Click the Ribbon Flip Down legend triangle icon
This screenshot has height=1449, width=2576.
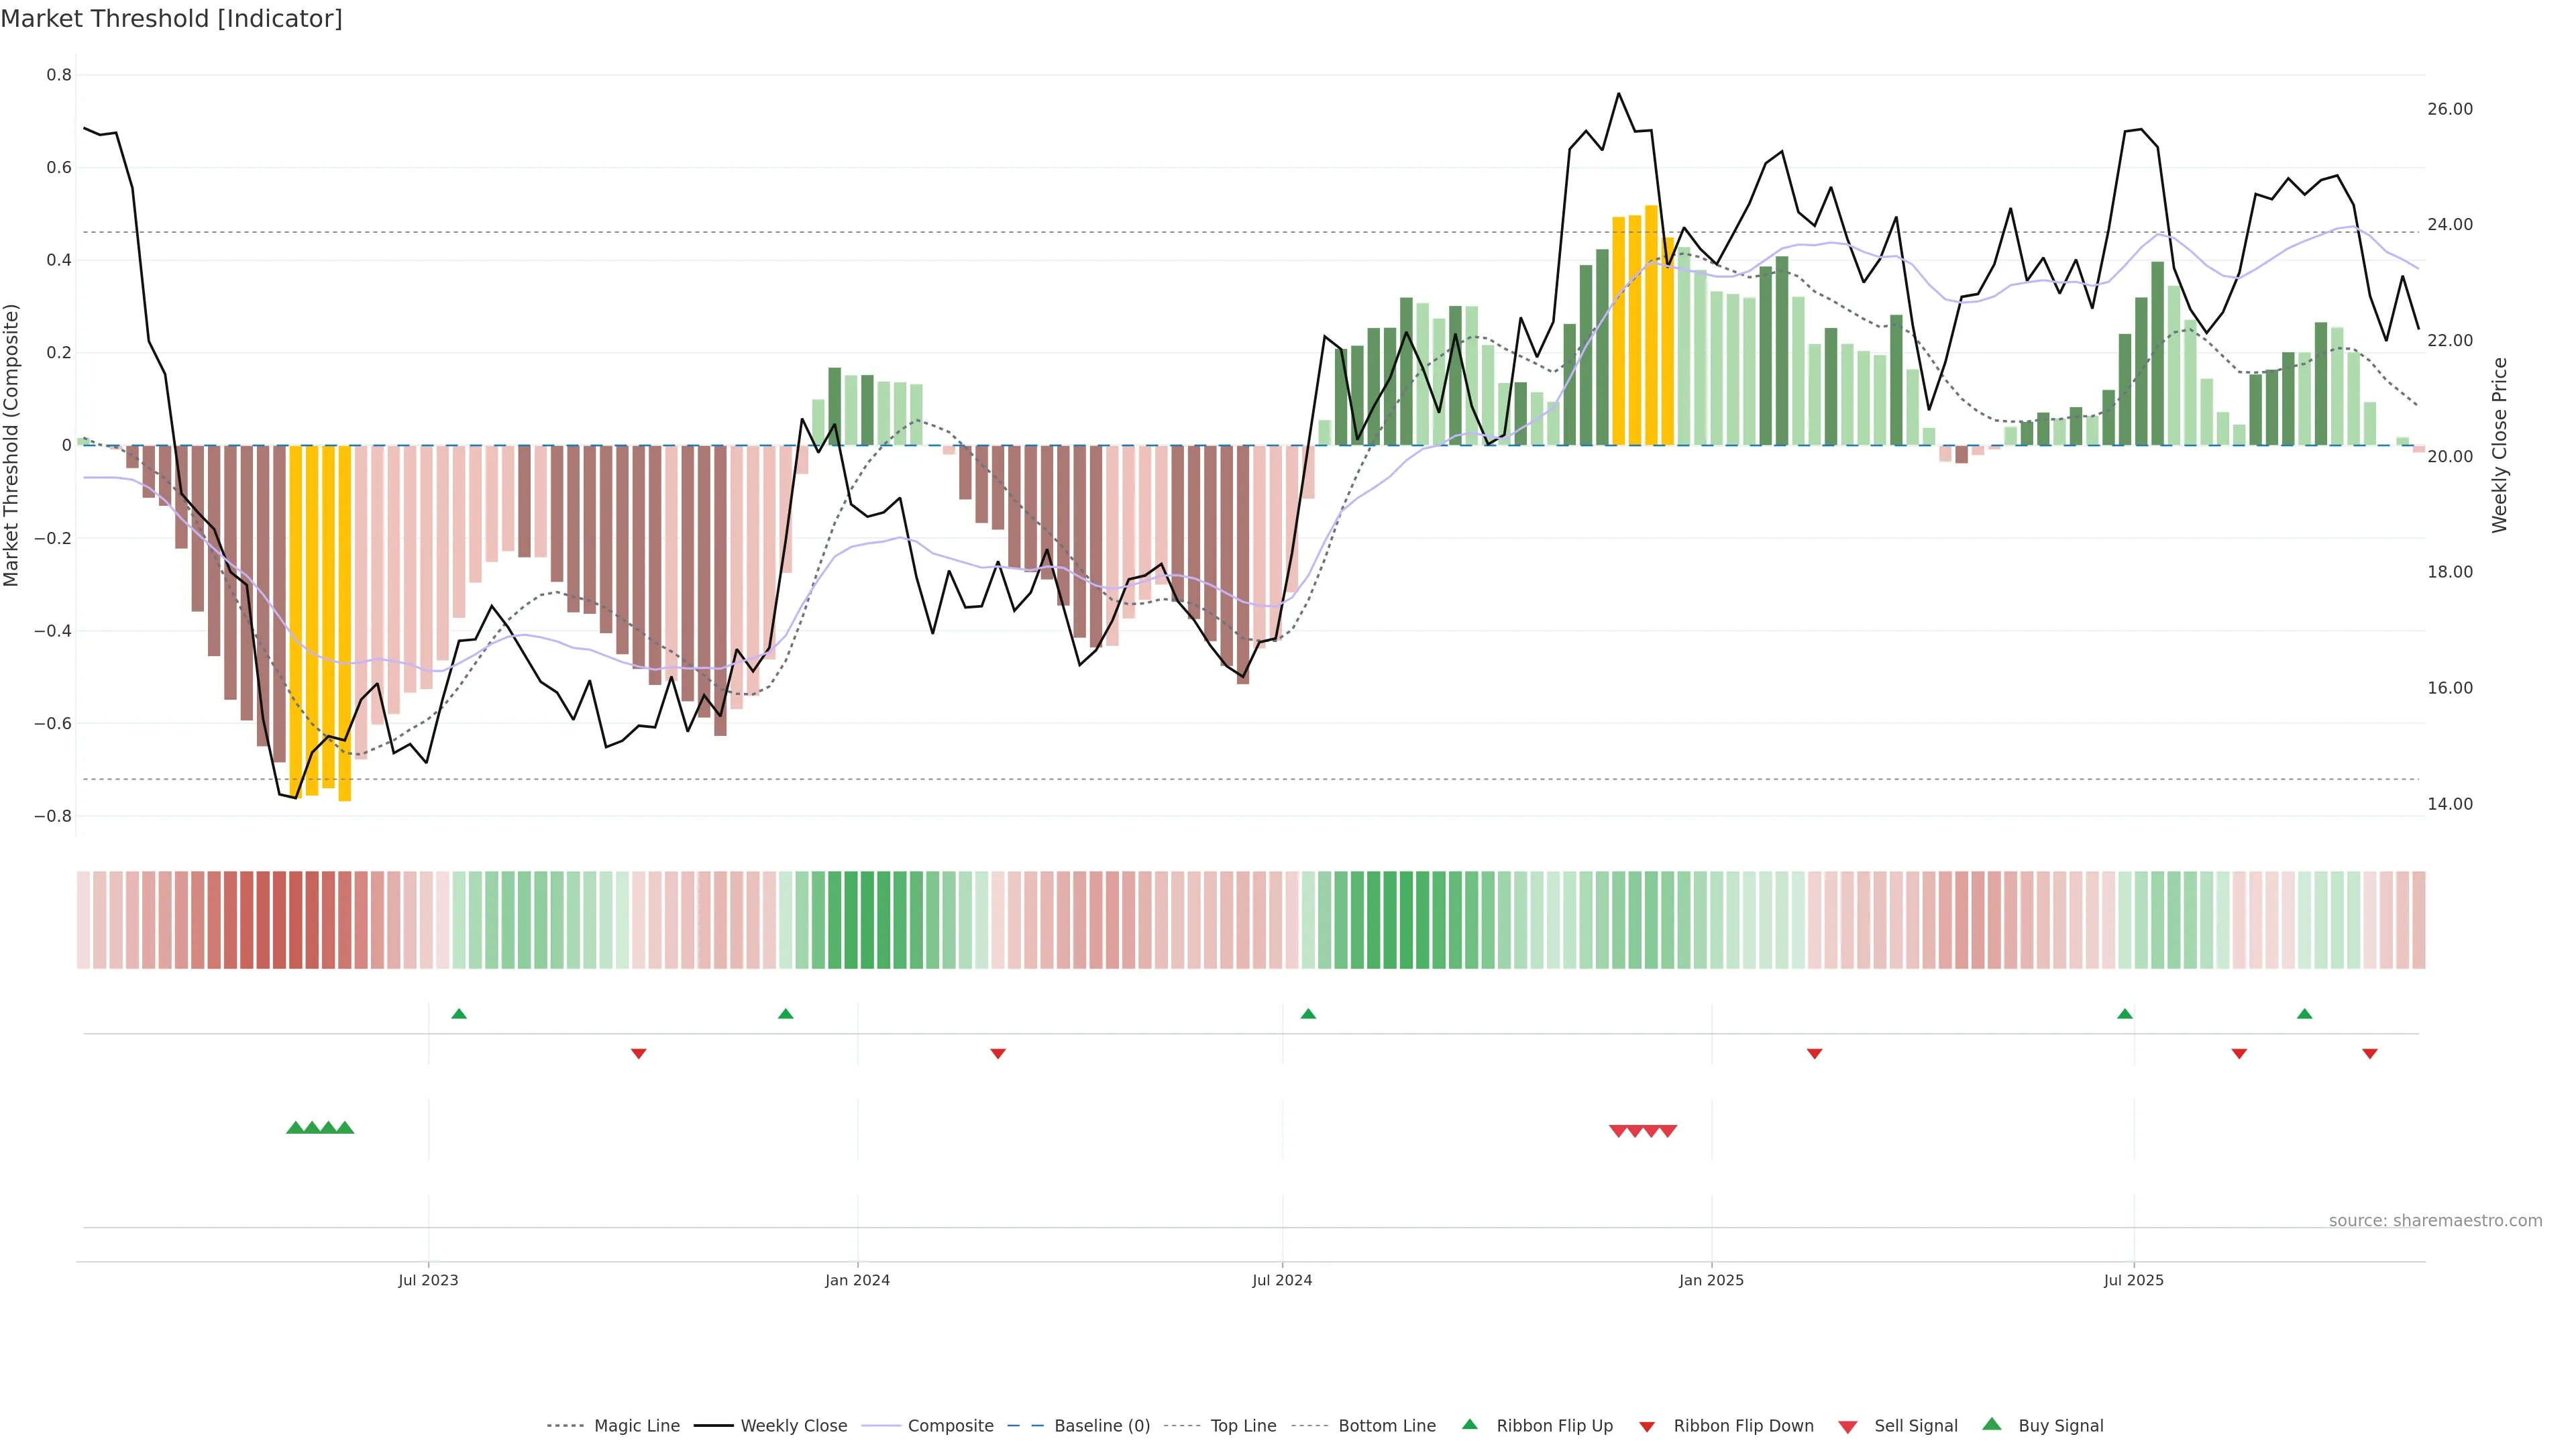tap(1646, 1426)
